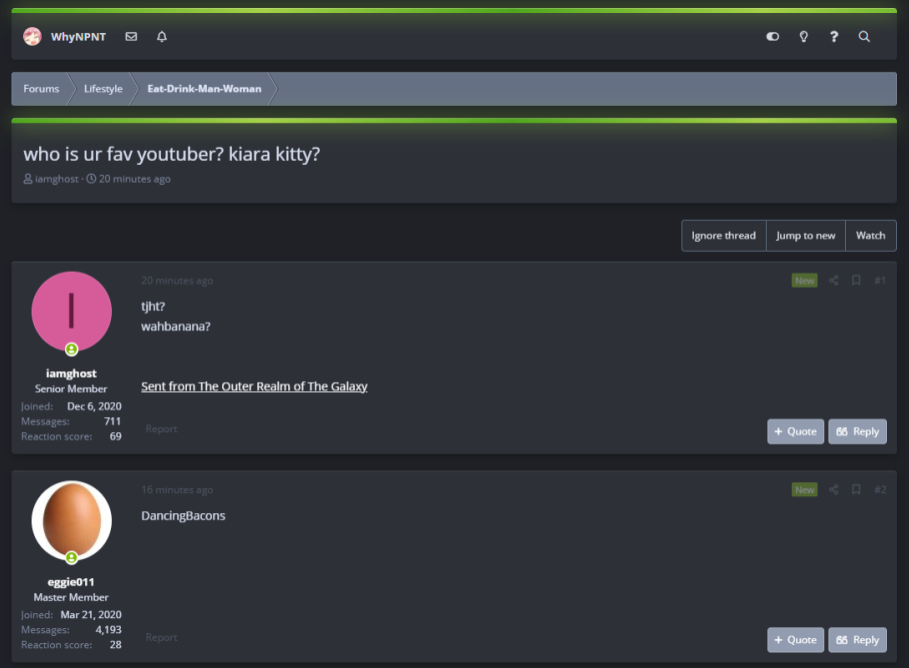
Task: Watch this thread
Action: (x=871, y=235)
